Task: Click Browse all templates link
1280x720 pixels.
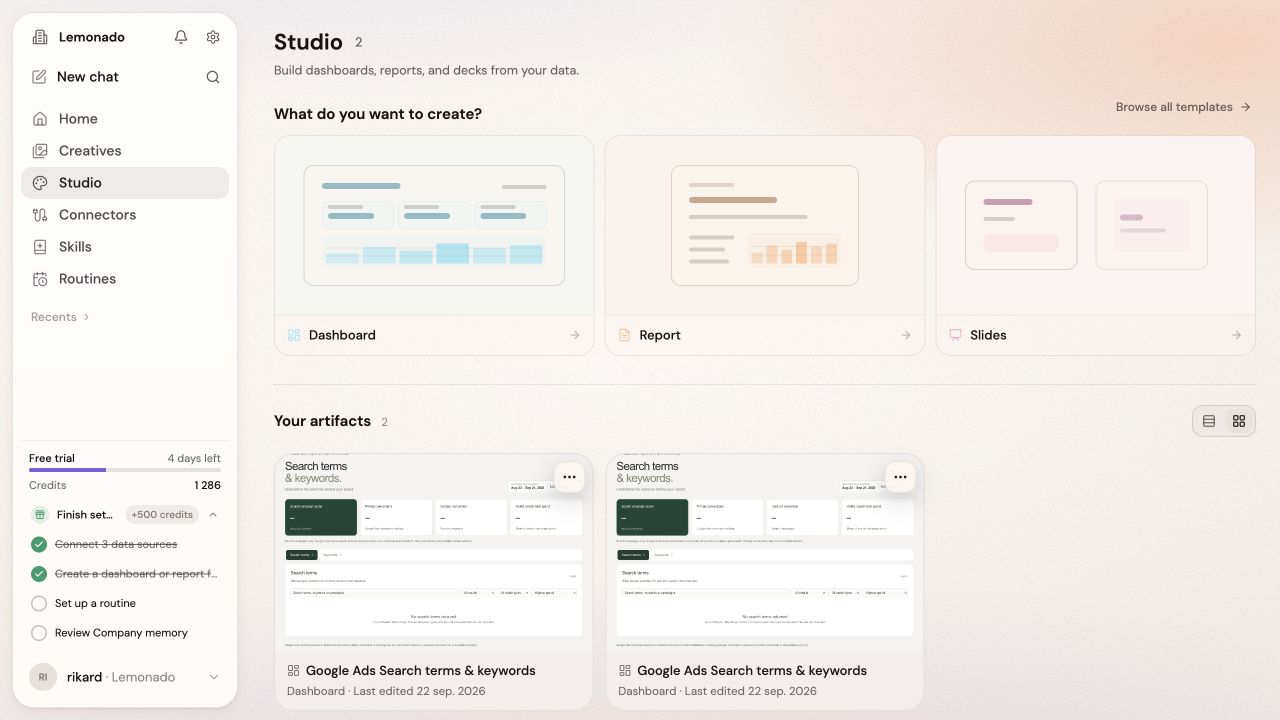Action: [x=1183, y=107]
